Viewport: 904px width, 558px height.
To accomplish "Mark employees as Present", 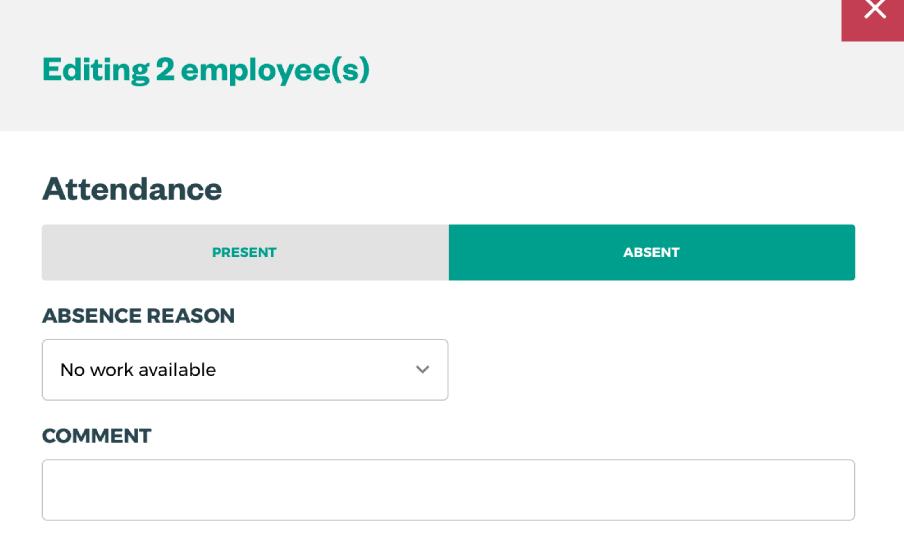I will pyautogui.click(x=245, y=252).
